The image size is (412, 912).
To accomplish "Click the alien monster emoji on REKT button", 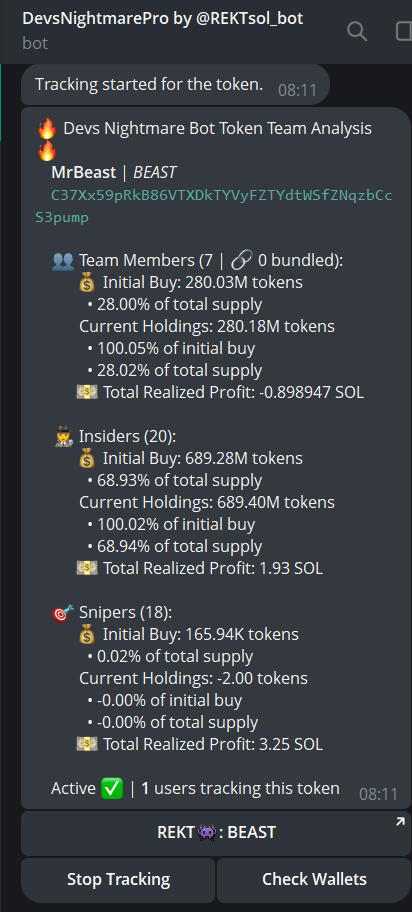I will pos(207,832).
